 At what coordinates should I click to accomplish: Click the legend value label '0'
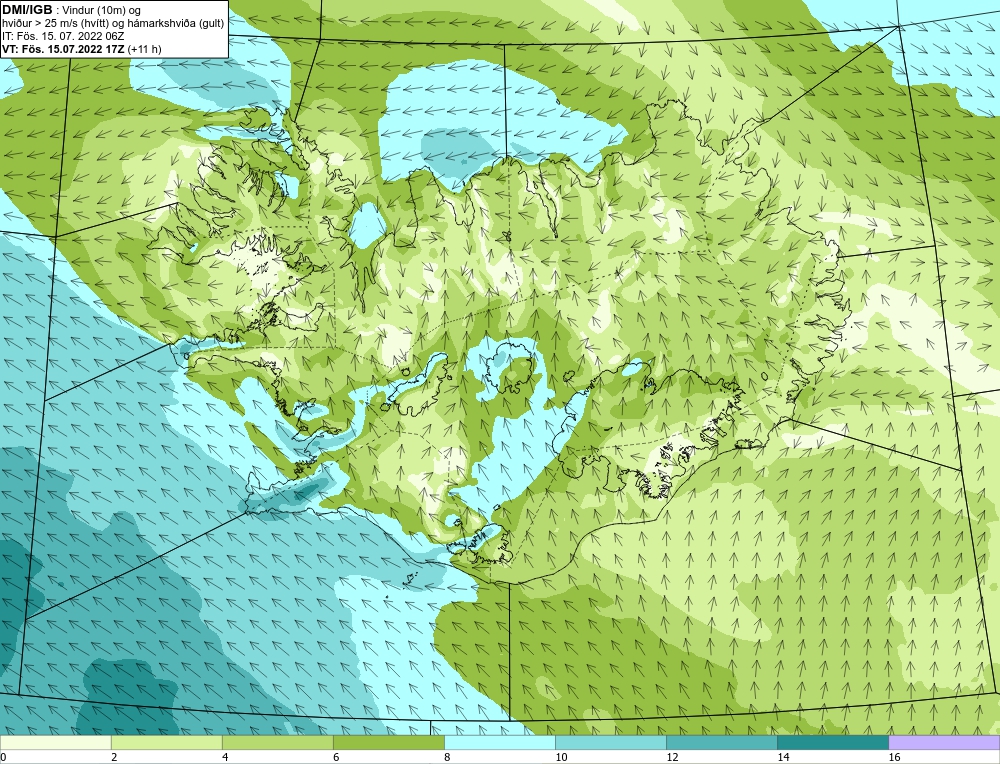pyautogui.click(x=4, y=757)
